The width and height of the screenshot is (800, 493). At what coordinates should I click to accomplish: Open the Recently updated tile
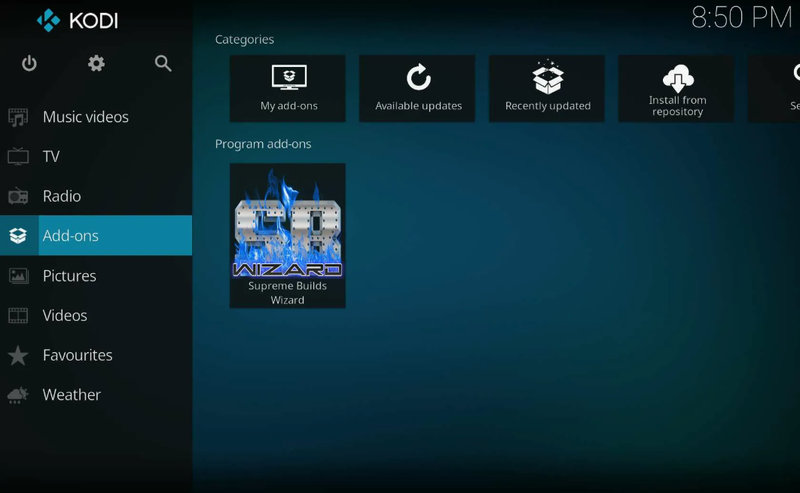pos(547,88)
